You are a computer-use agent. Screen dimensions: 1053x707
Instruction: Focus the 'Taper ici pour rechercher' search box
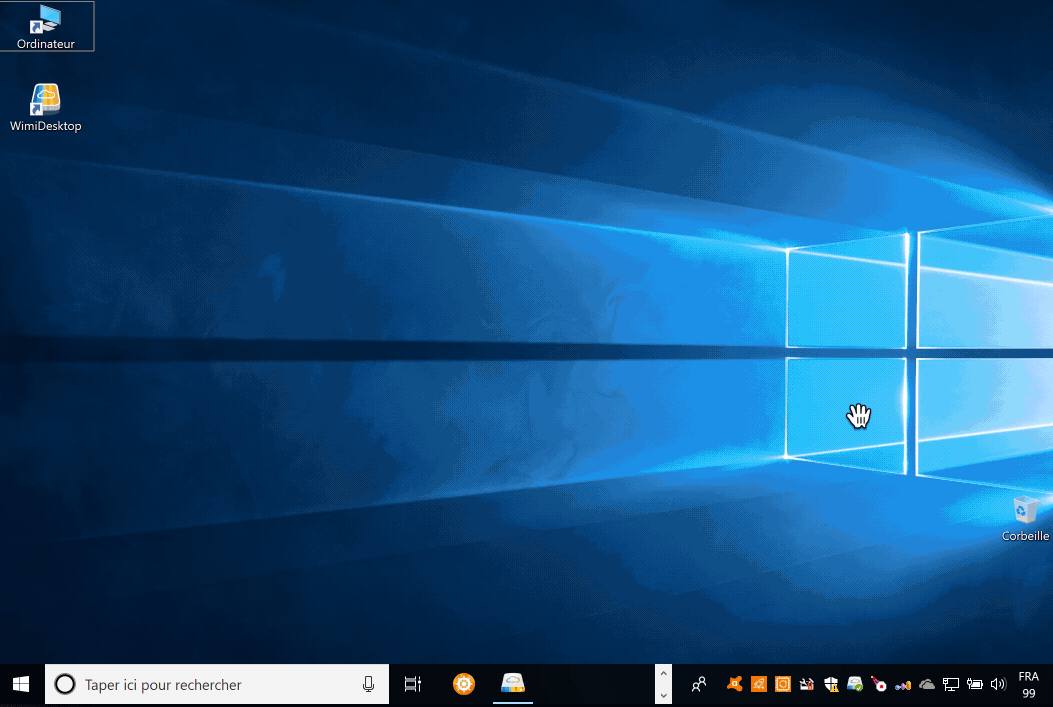point(216,684)
